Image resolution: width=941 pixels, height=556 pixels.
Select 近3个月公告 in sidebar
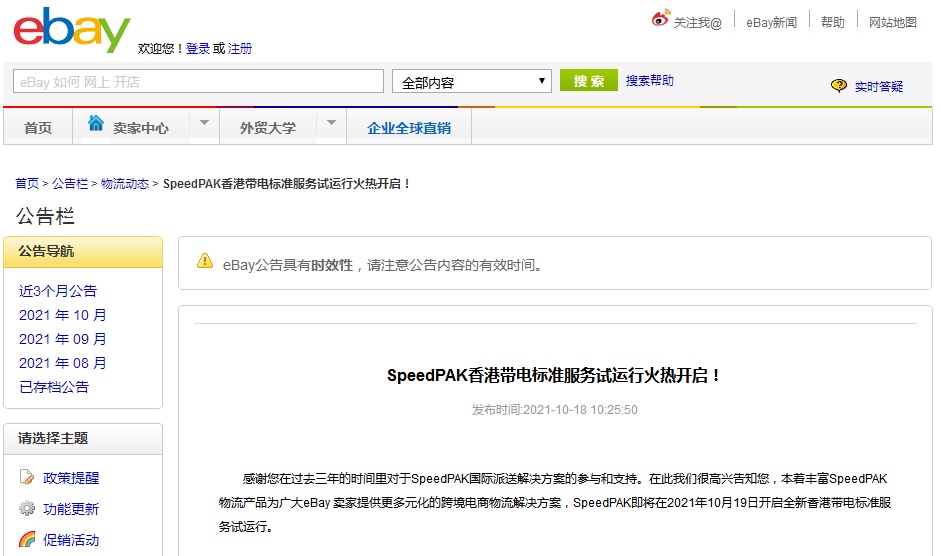58,291
